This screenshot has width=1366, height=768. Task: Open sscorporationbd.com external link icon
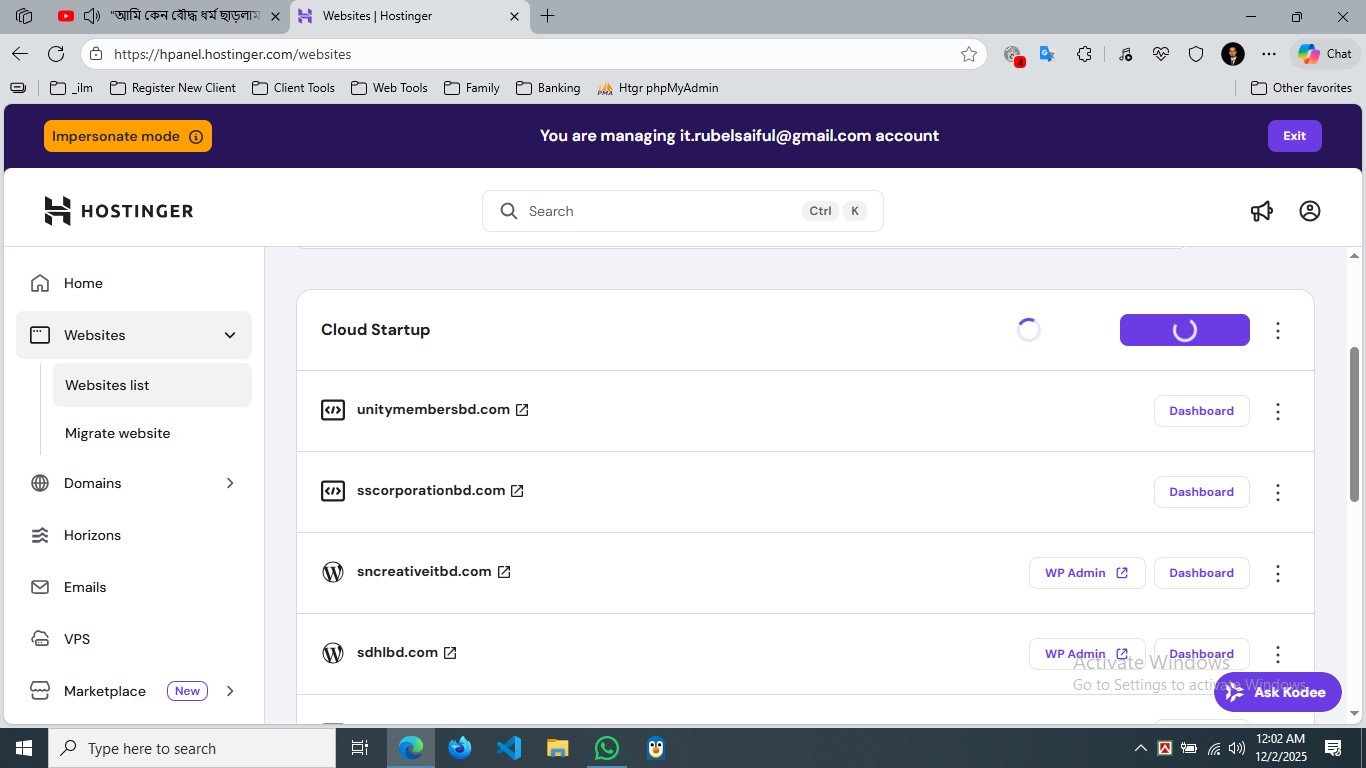(x=517, y=491)
